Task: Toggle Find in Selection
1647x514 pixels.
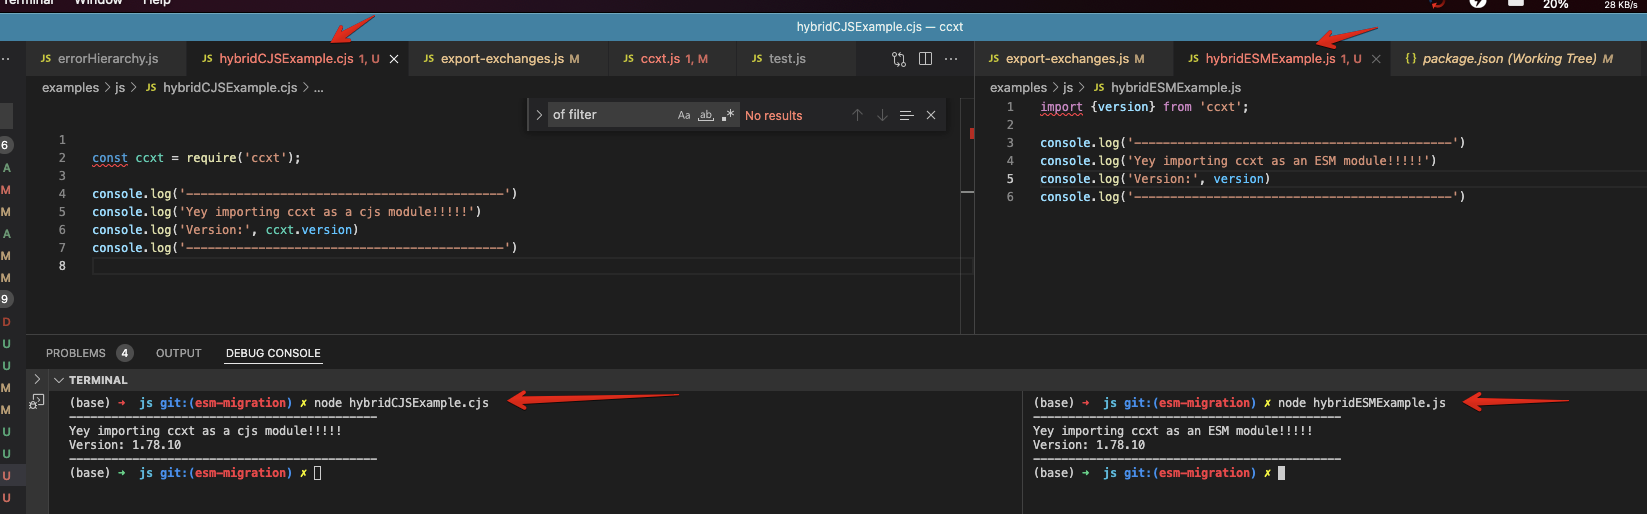Action: 907,115
